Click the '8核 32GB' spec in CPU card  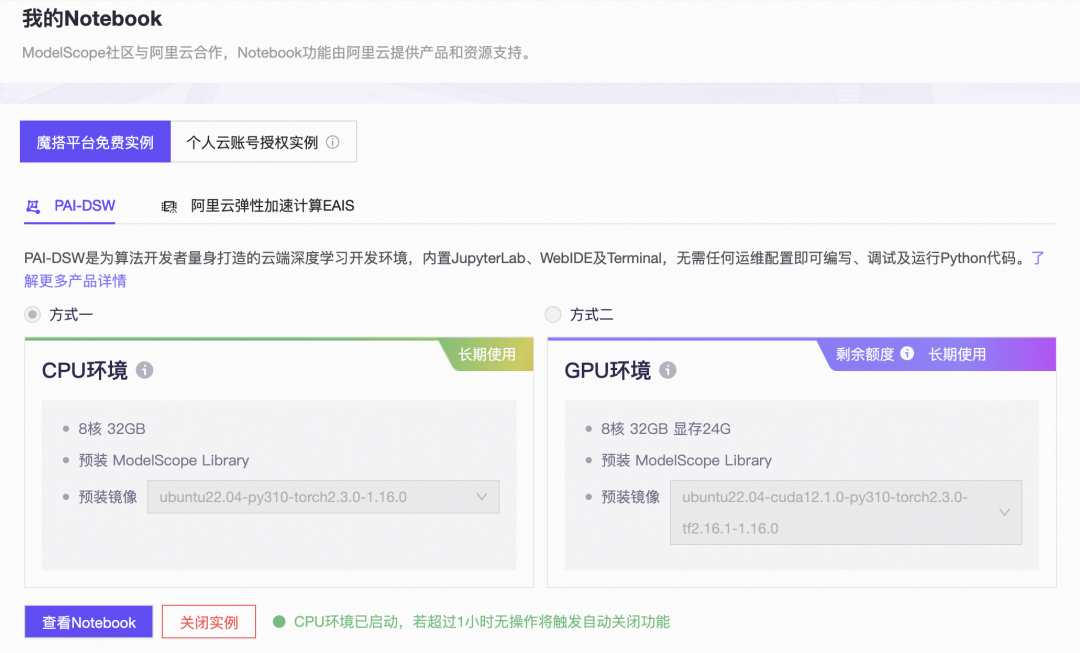pos(112,428)
